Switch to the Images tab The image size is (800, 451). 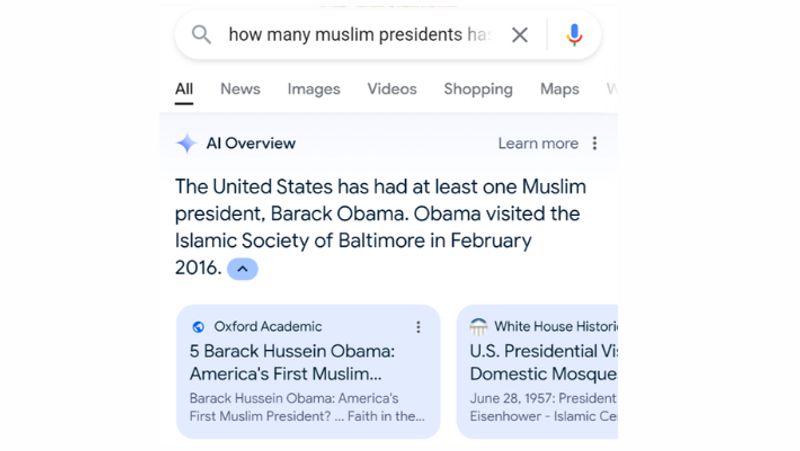click(314, 89)
